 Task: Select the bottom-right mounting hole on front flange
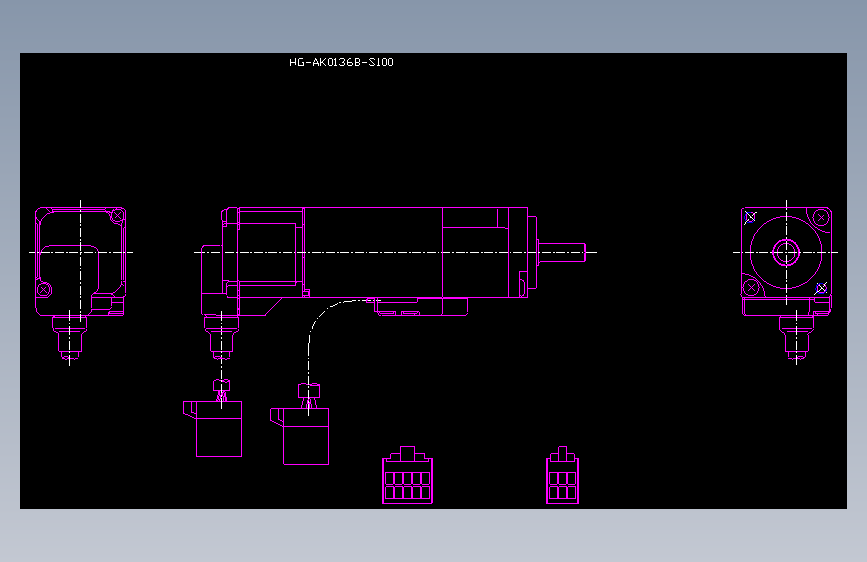click(x=822, y=288)
